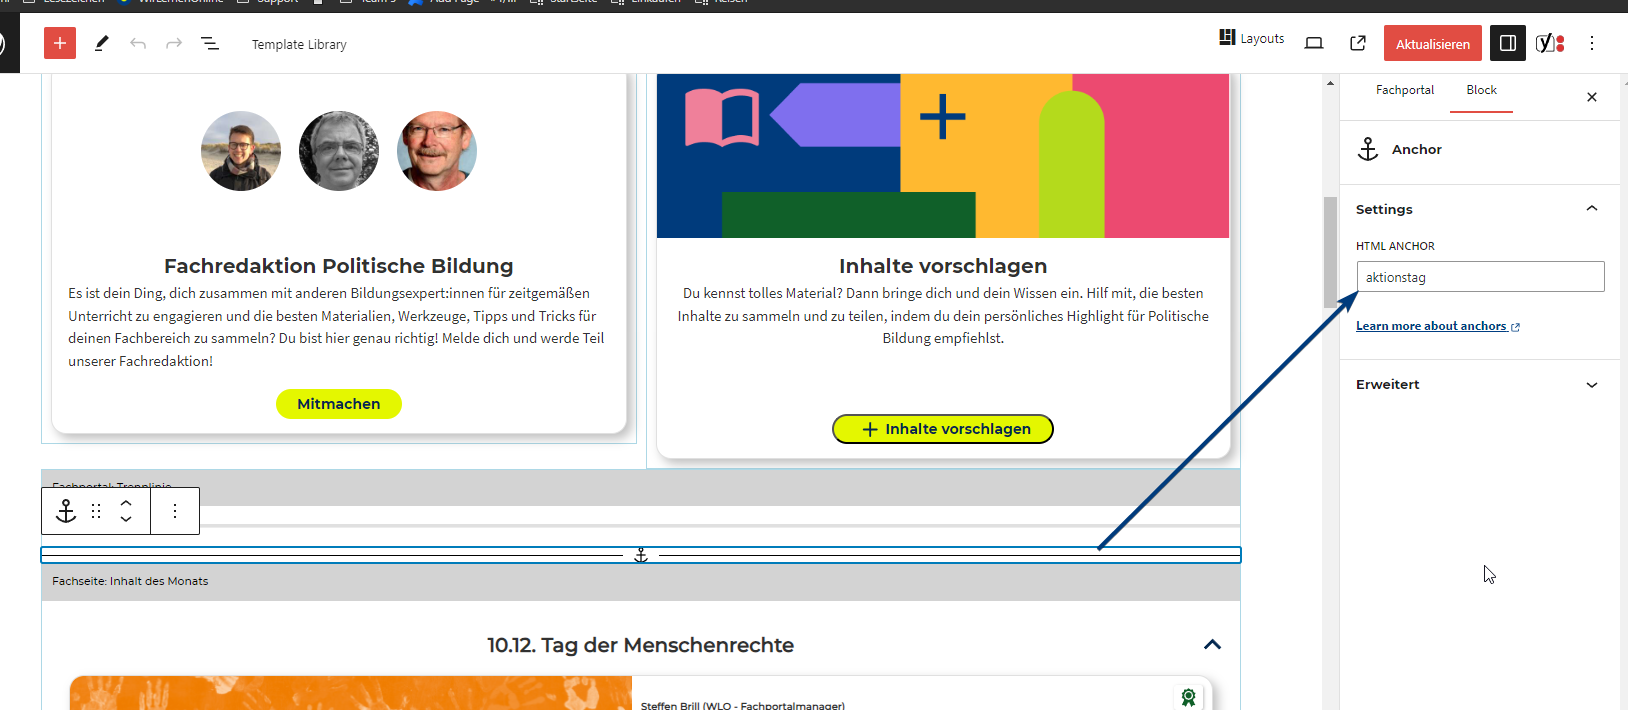Viewport: 1628px width, 710px height.
Task: Click the Undo arrow in toolbar
Action: [138, 44]
